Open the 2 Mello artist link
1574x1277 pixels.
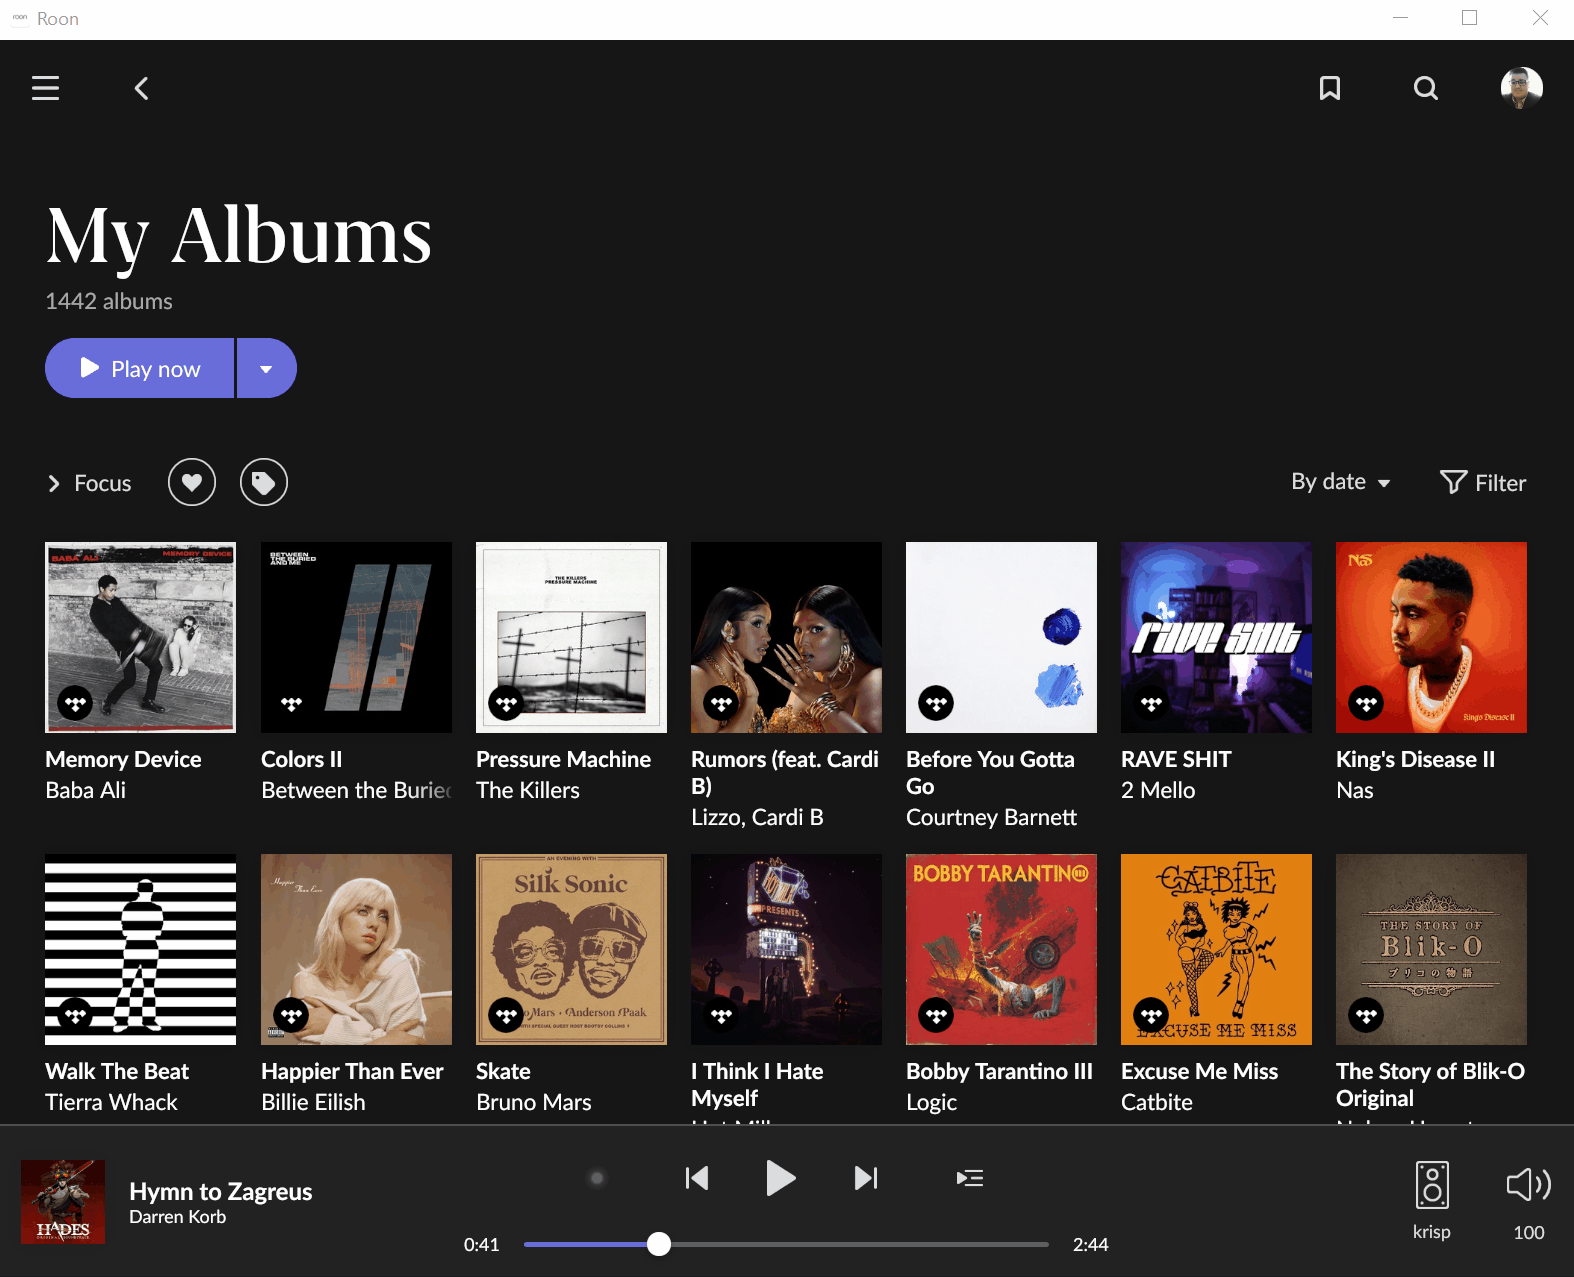click(1158, 790)
